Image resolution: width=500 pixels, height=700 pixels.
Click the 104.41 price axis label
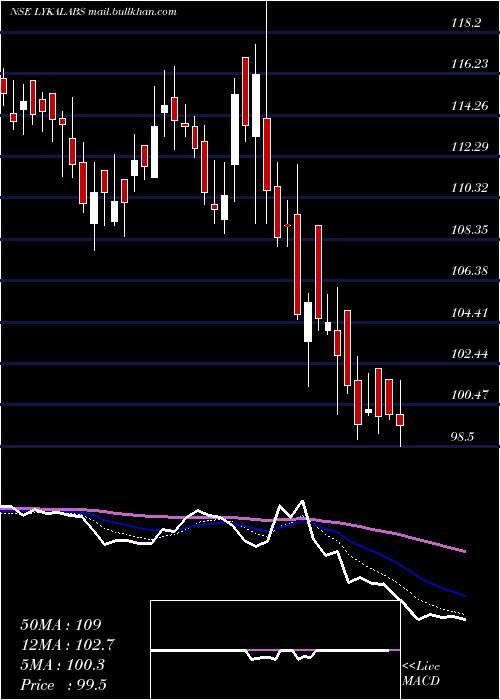coord(469,312)
